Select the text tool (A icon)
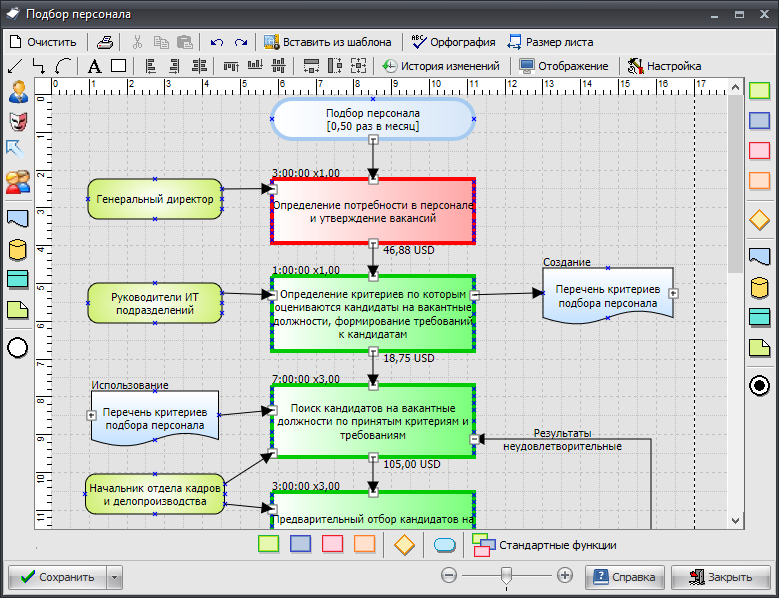This screenshot has height=598, width=779. tap(94, 67)
